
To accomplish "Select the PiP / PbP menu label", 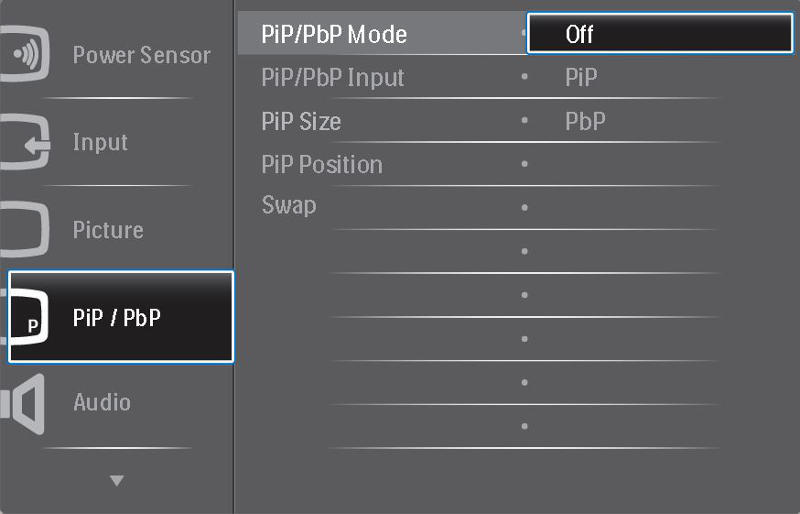I will click(117, 317).
